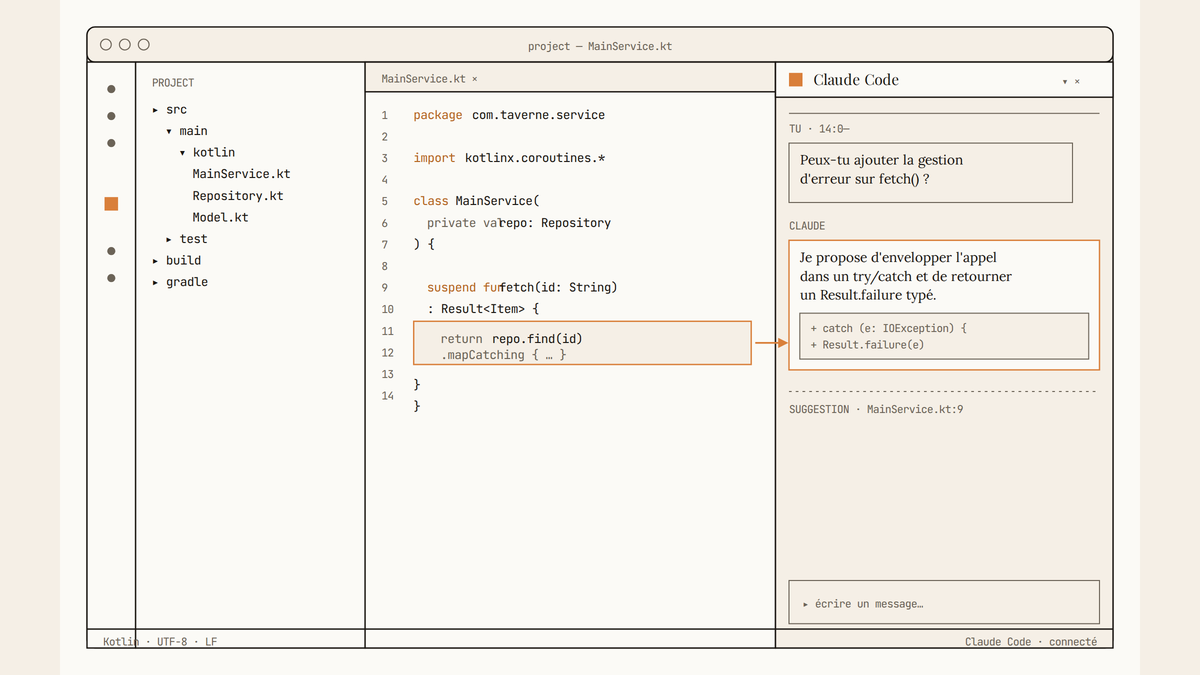Click the Kotlin language indicator in status bar
Image resolution: width=1200 pixels, height=675 pixels.
[121, 642]
